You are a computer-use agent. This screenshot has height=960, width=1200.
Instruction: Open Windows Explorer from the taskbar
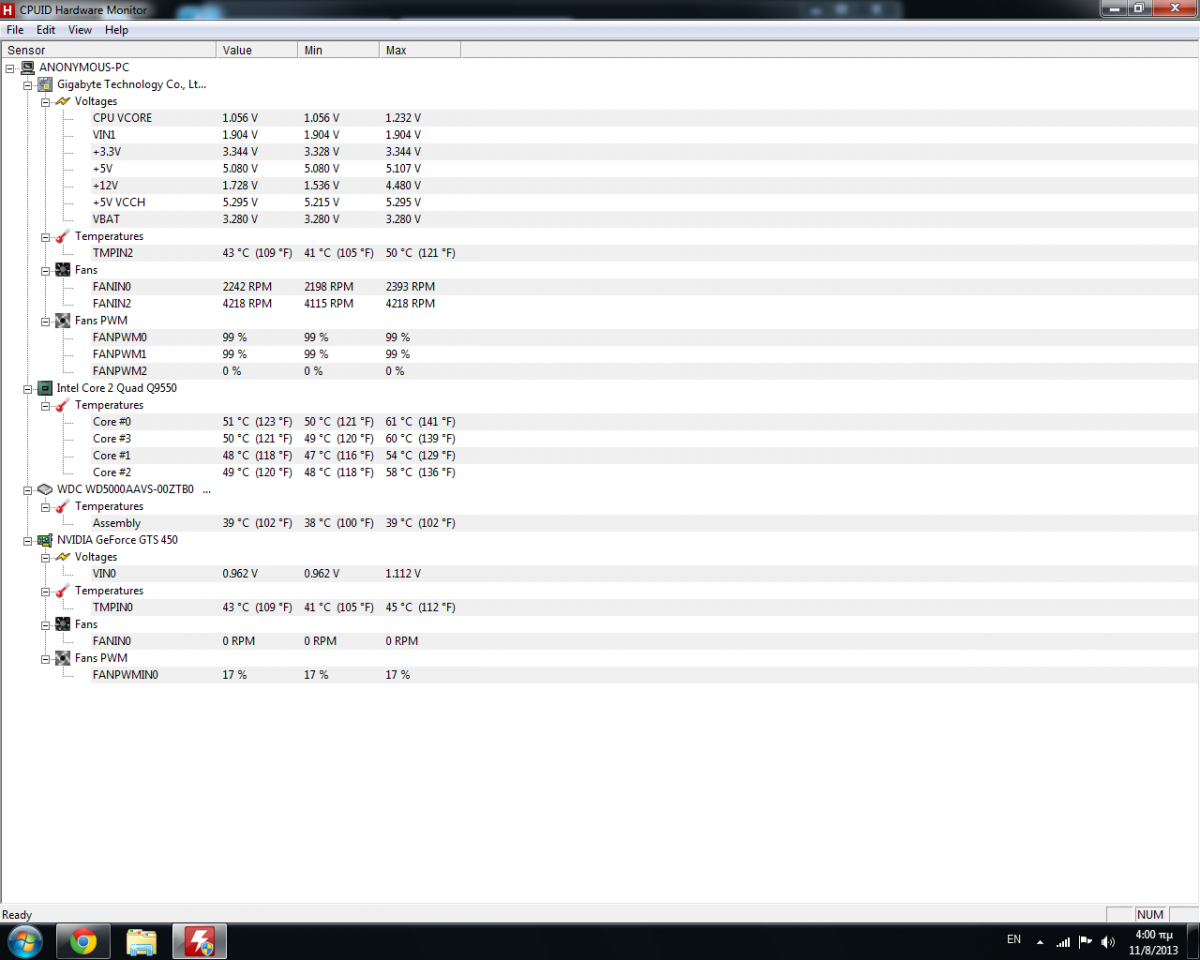pyautogui.click(x=141, y=941)
